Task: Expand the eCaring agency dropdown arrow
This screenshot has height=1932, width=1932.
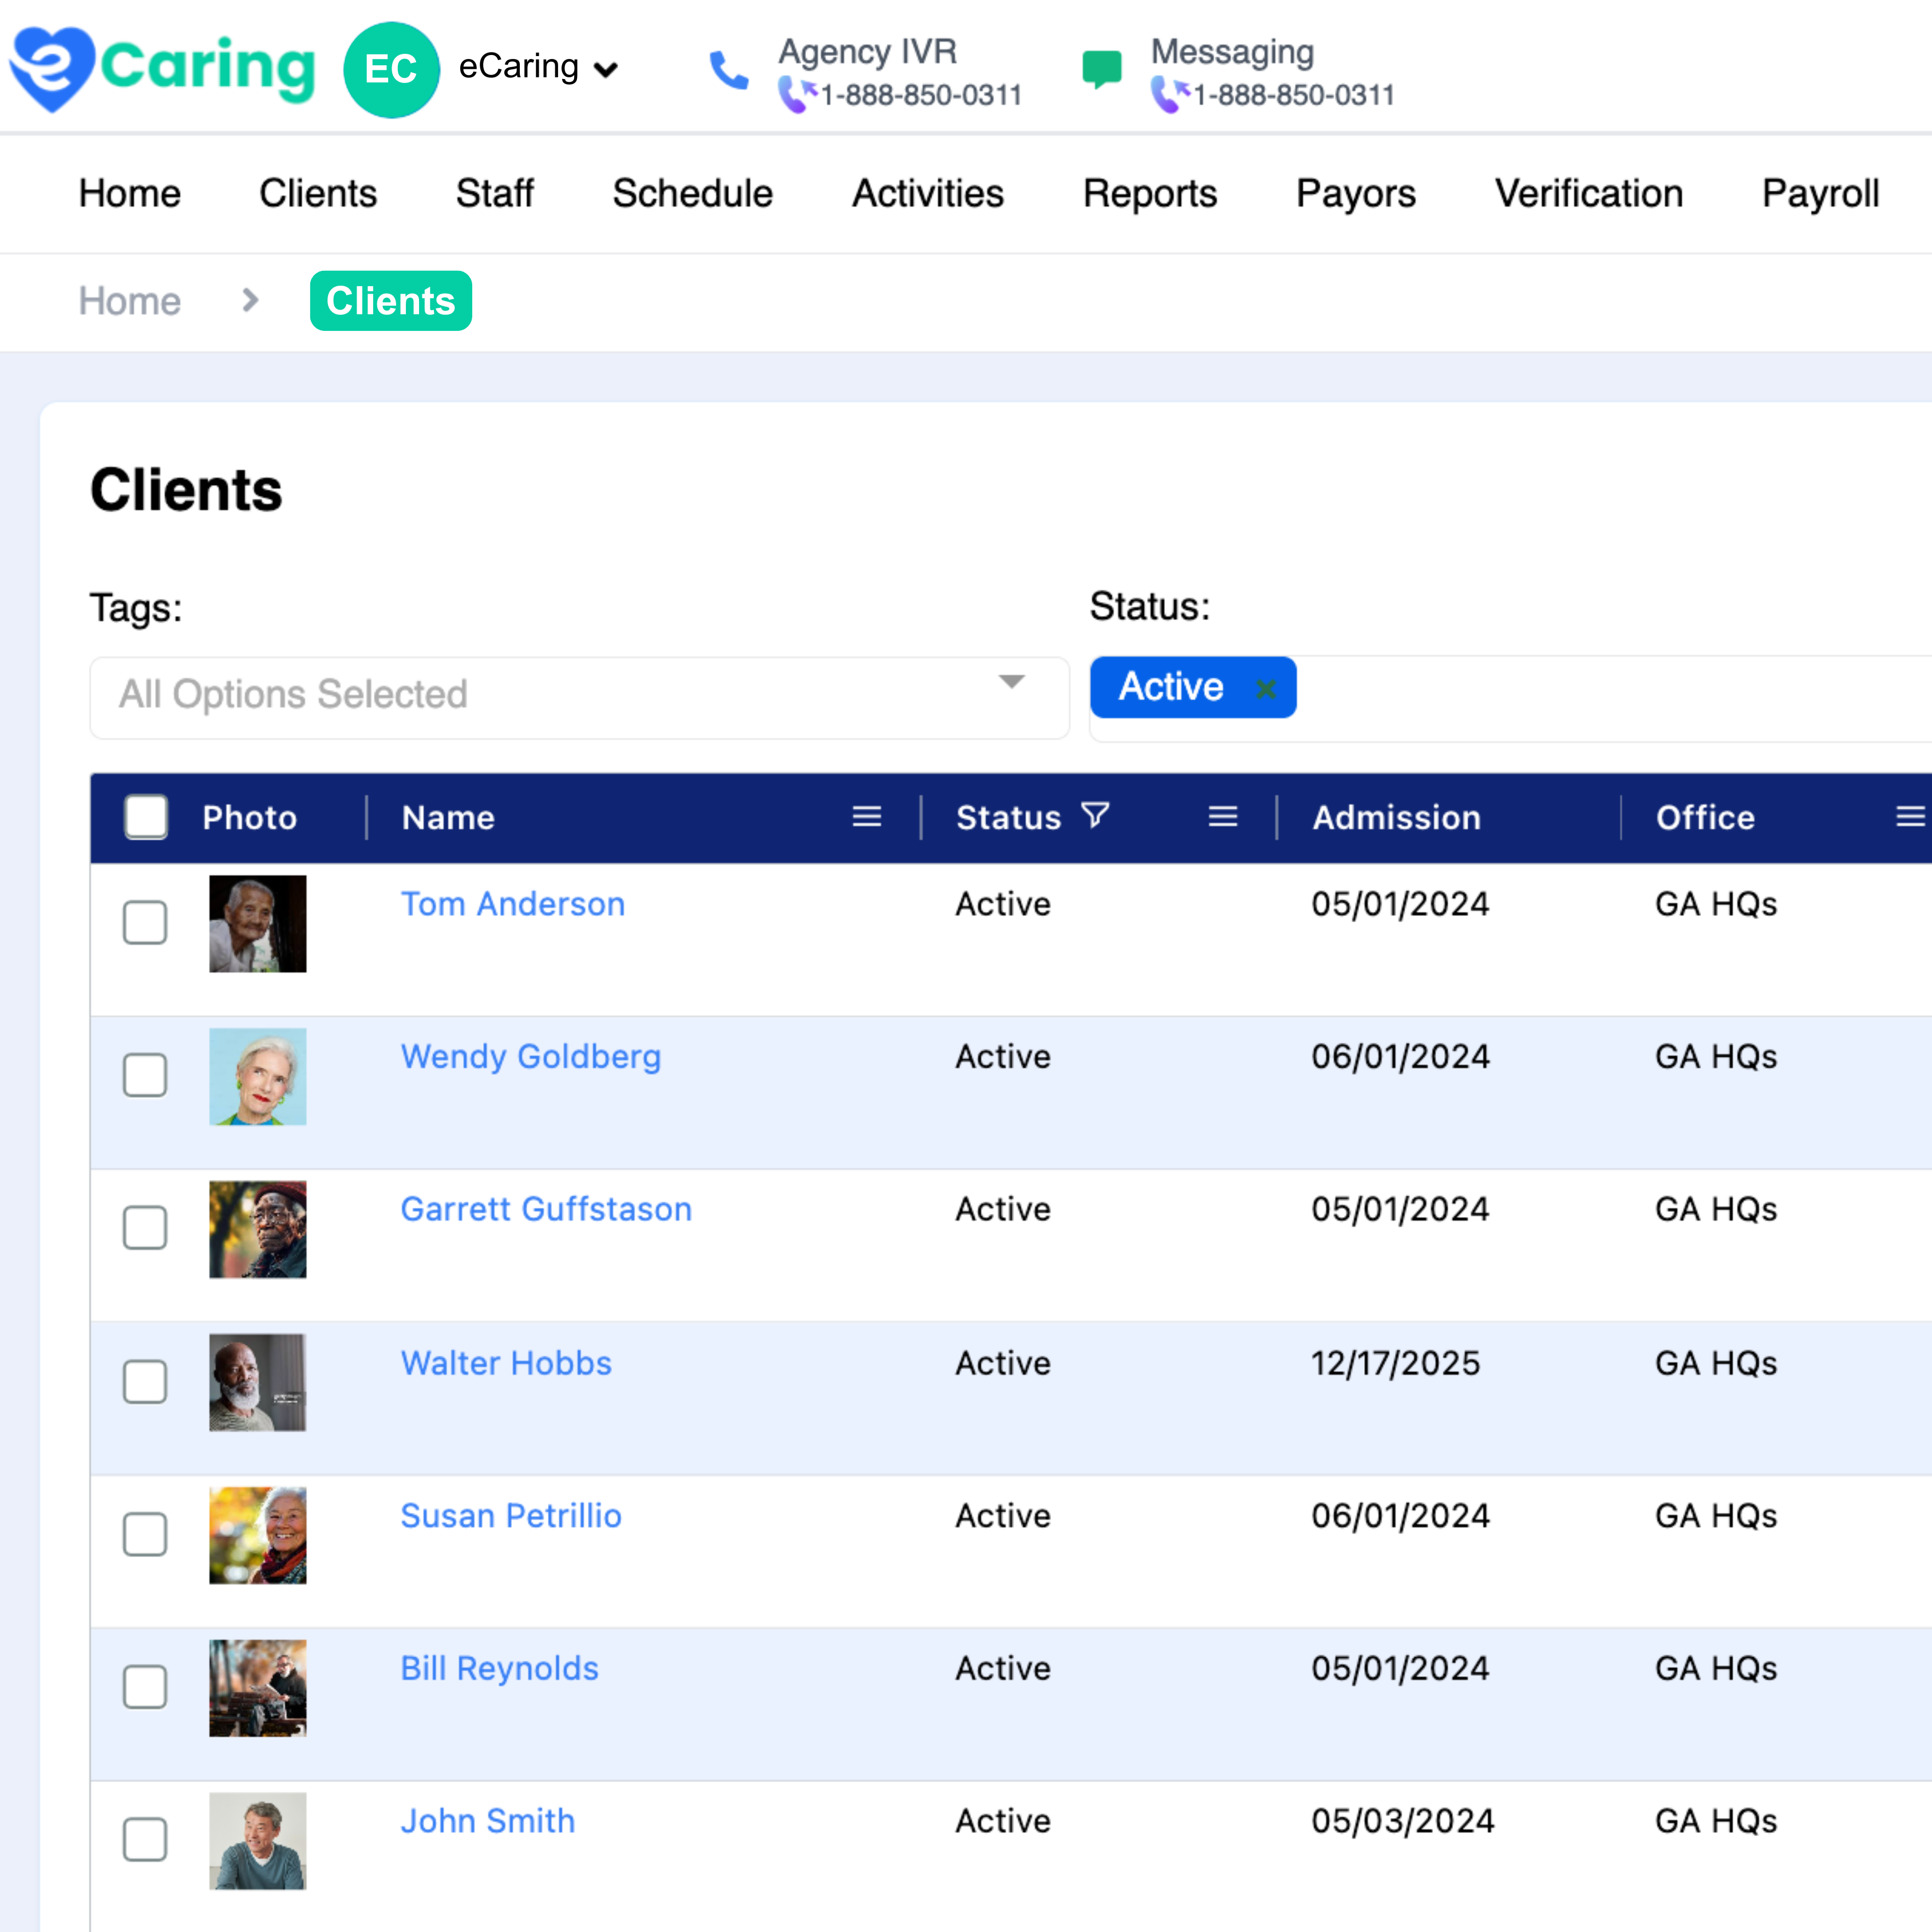Action: (605, 69)
